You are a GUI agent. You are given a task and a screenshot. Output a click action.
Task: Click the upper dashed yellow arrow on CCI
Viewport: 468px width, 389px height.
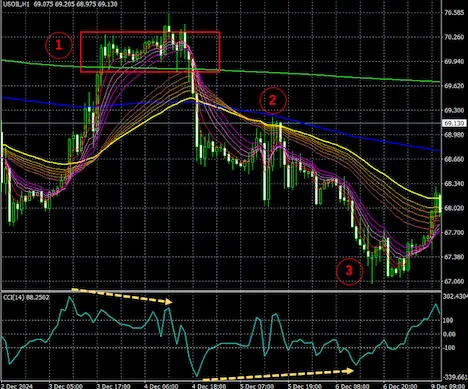pos(122,296)
